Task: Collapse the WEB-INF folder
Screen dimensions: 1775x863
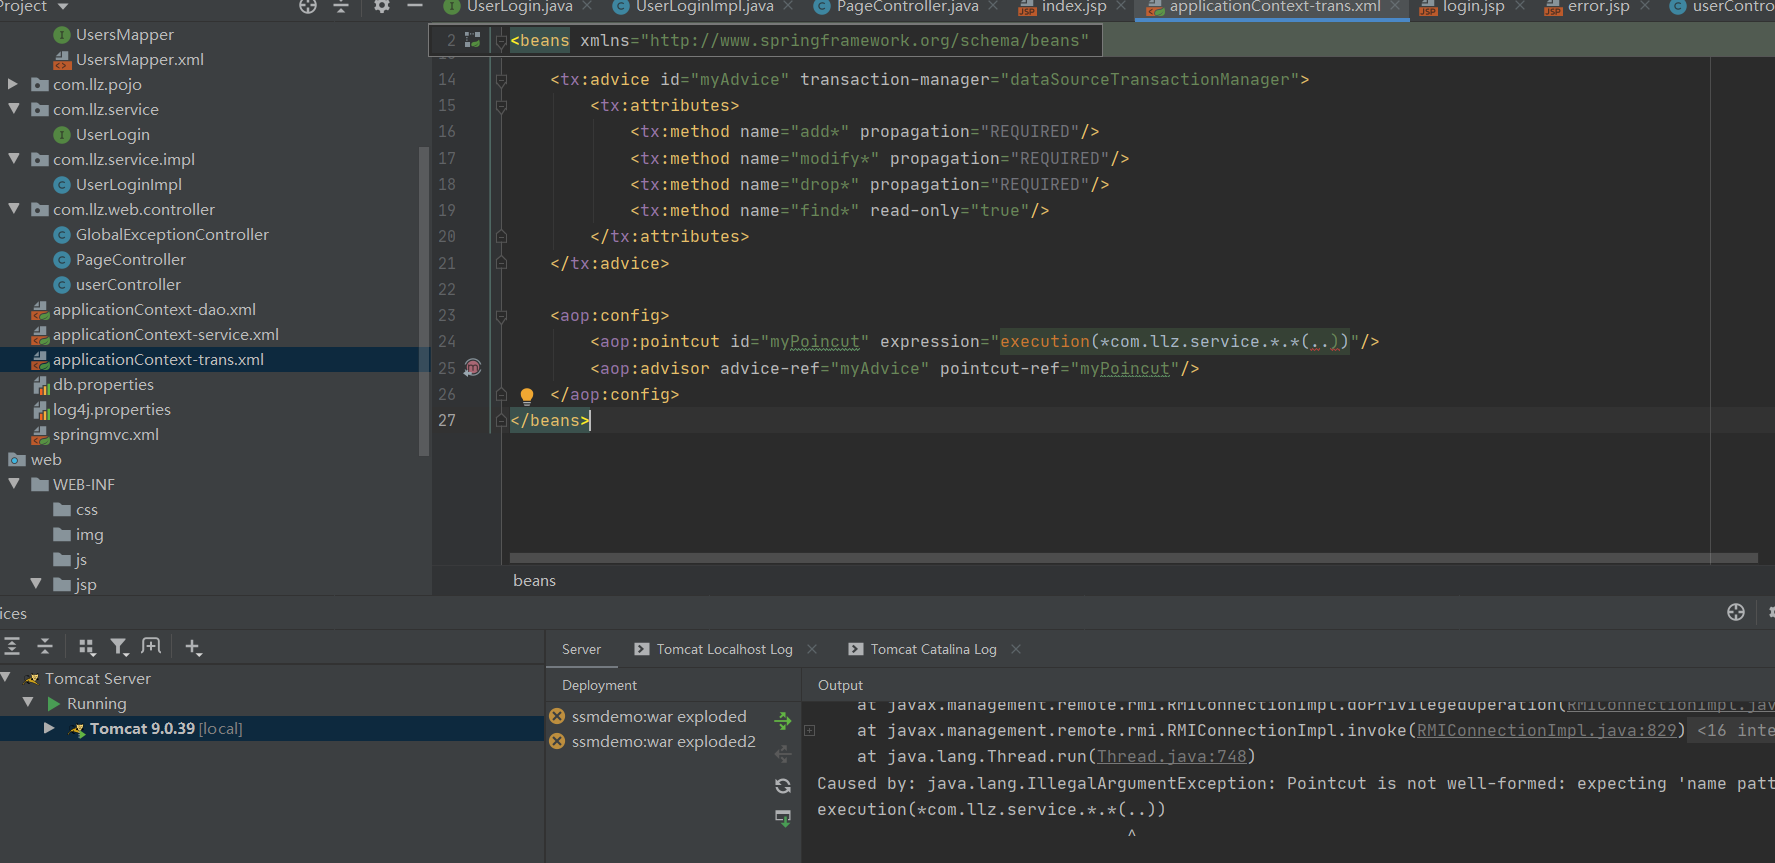Action: [13, 484]
